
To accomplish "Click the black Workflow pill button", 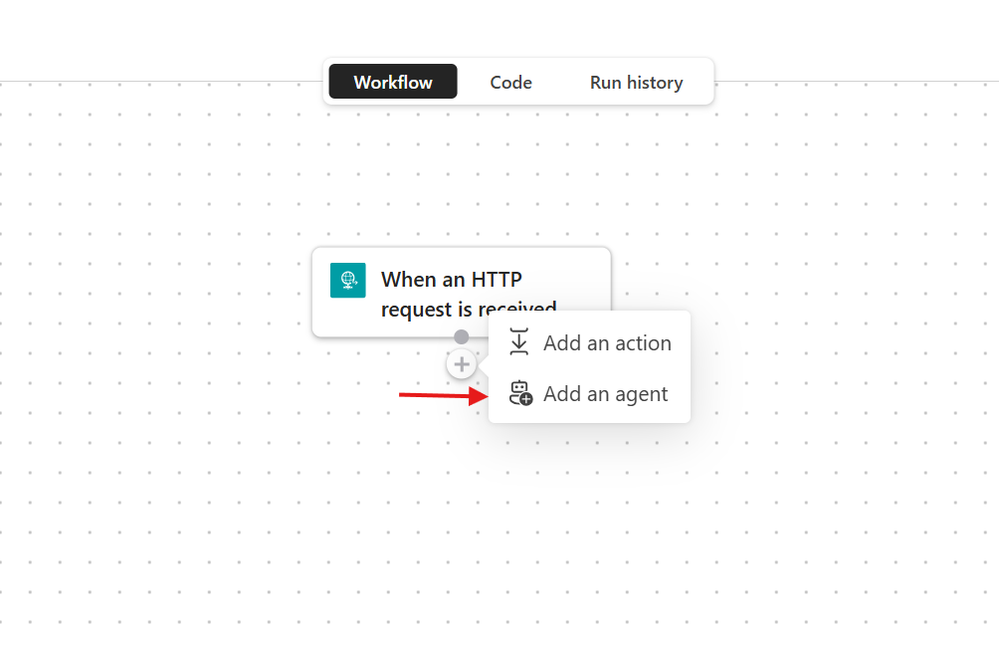I will (393, 82).
